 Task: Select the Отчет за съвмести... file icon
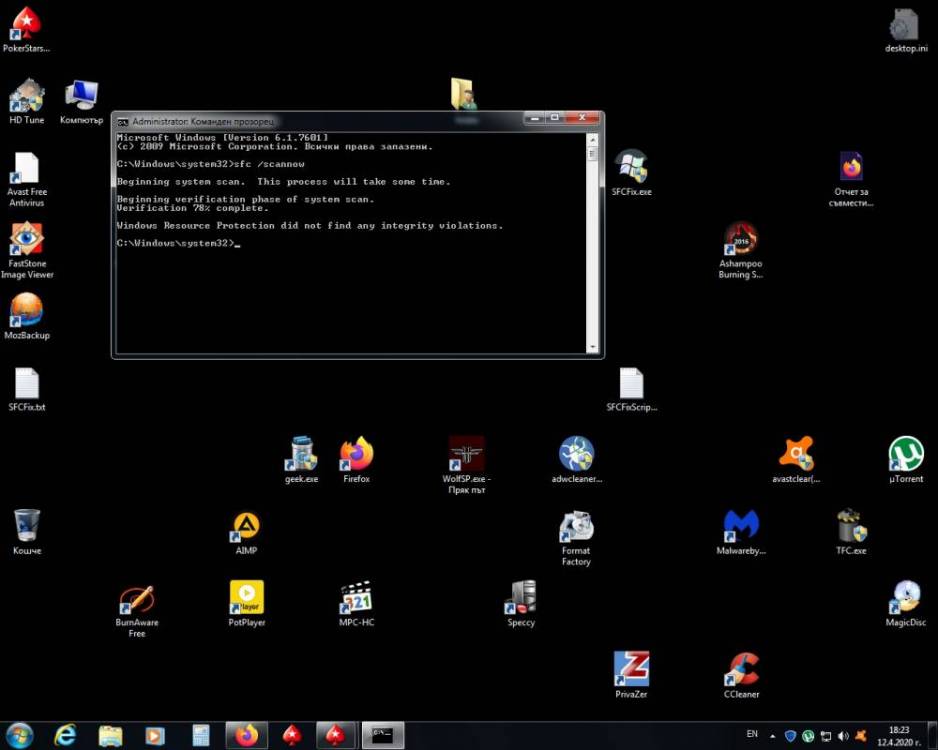tap(851, 179)
